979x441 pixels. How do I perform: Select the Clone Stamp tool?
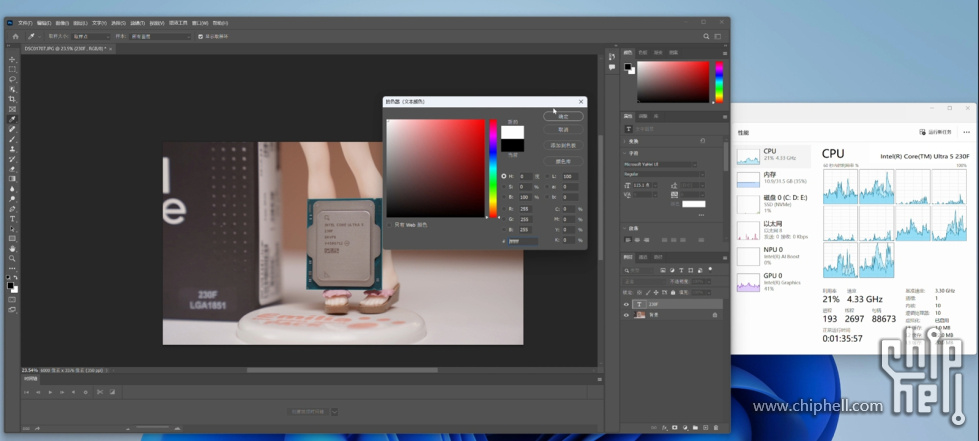point(12,149)
